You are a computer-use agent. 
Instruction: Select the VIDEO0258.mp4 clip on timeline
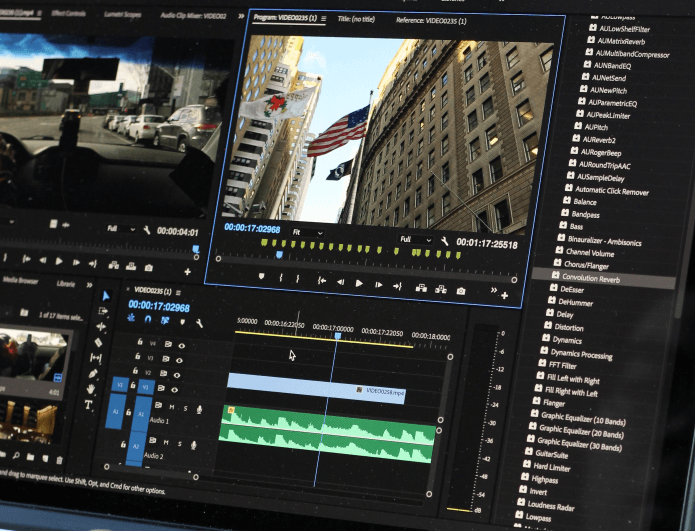point(316,388)
